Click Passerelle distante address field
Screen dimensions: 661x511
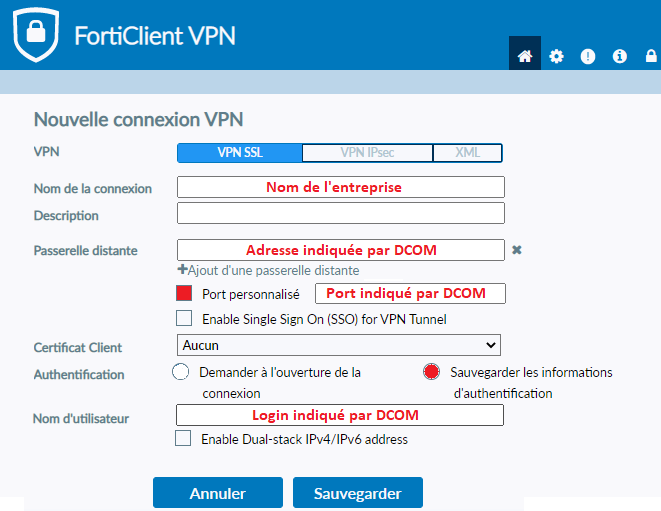pyautogui.click(x=341, y=250)
